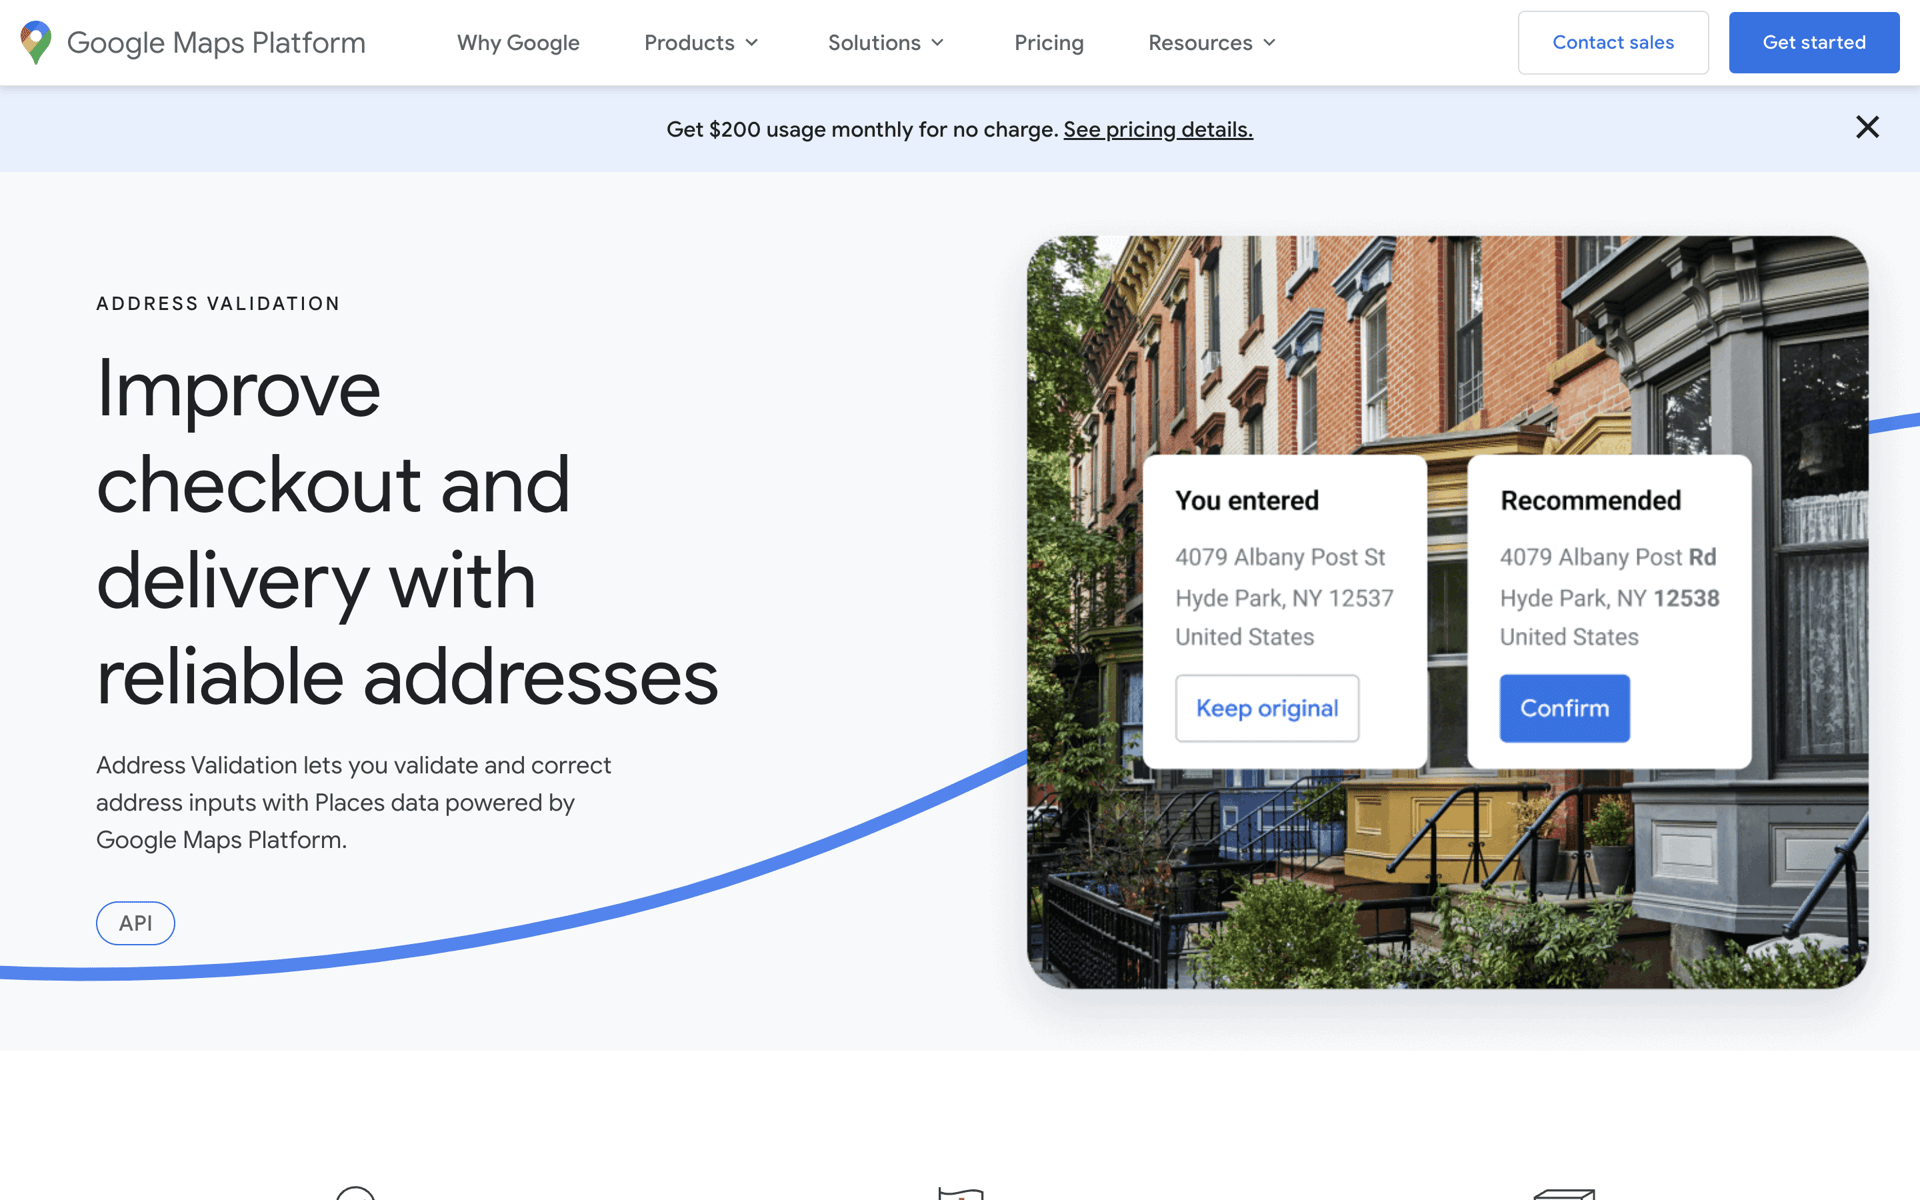Click the '4079 Albany Post St' text
1920x1200 pixels.
[1280, 557]
